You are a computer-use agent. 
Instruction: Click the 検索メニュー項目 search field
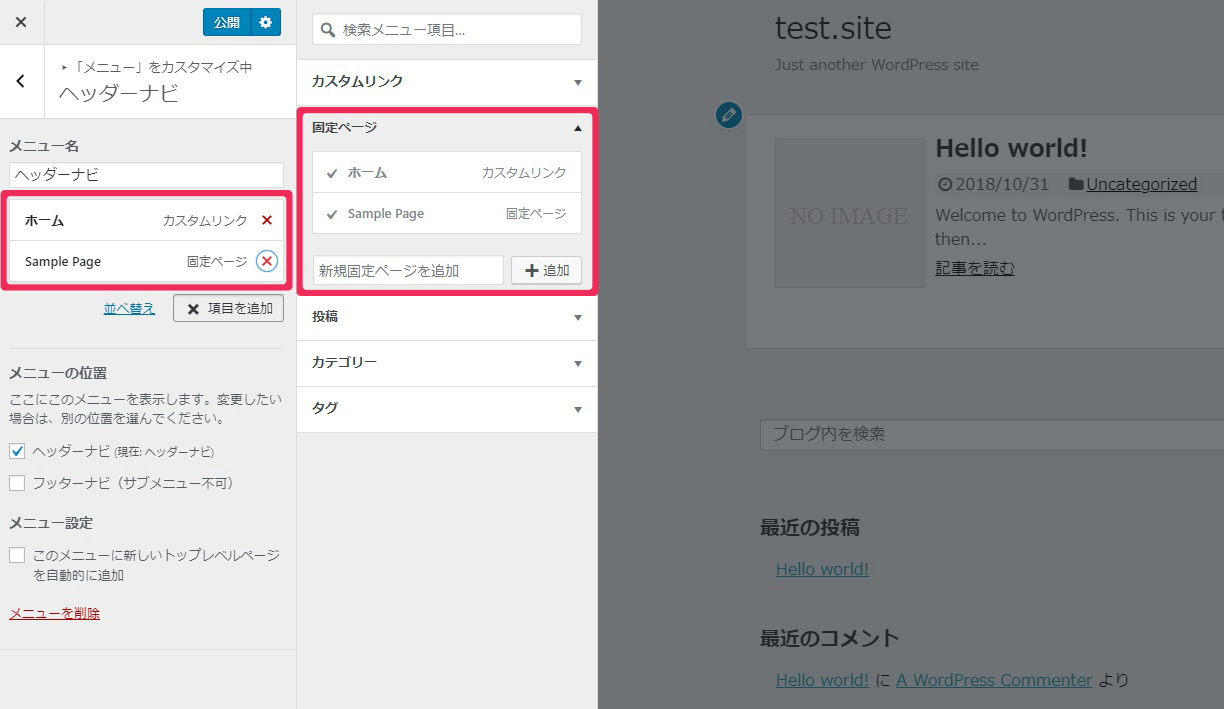pyautogui.click(x=447, y=30)
